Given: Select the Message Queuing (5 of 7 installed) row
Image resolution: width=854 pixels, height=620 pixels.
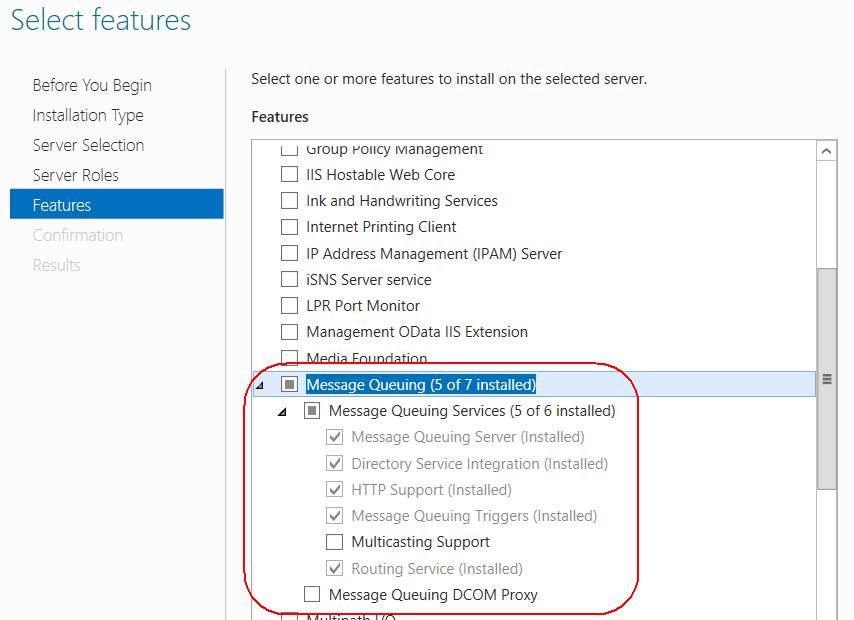Looking at the screenshot, I should tap(534, 385).
